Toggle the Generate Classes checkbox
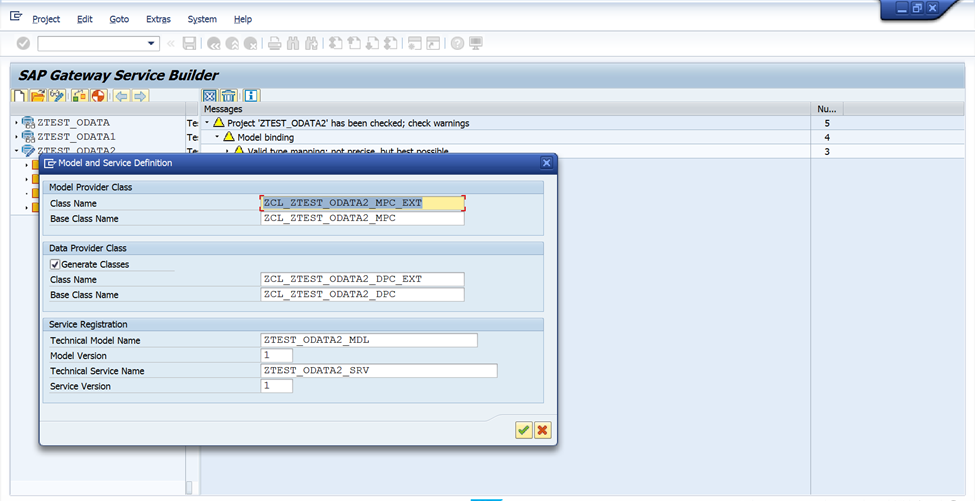This screenshot has width=975, height=501. pyautogui.click(x=55, y=264)
